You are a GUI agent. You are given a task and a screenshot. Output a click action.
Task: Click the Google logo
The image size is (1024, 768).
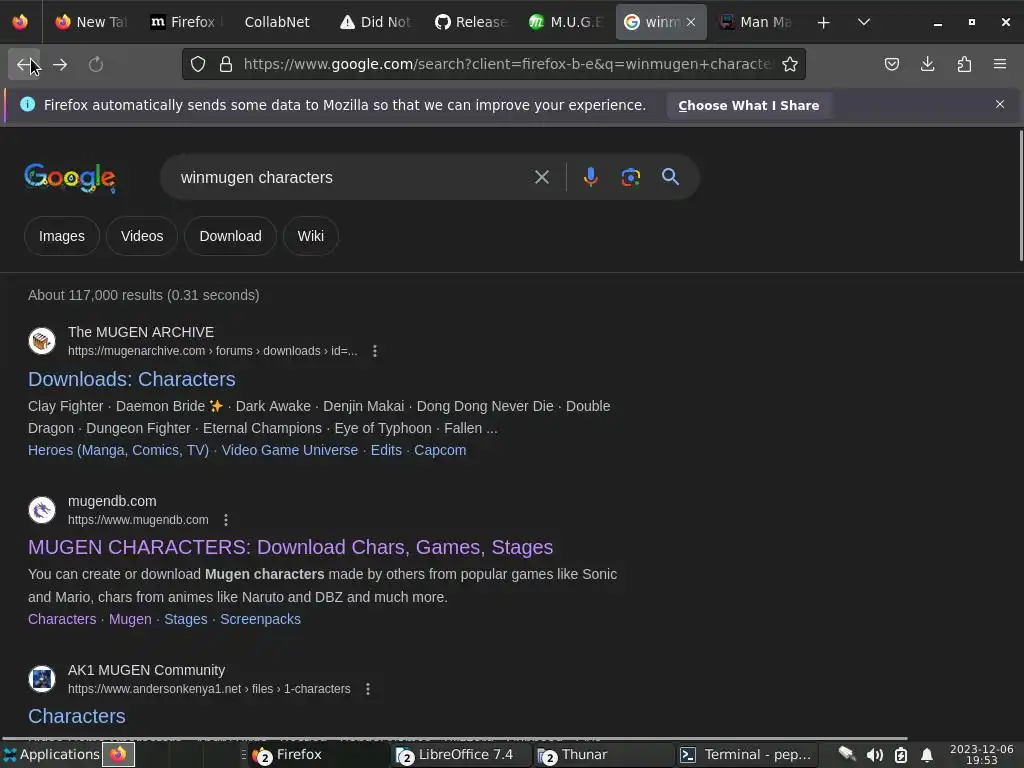tap(70, 178)
